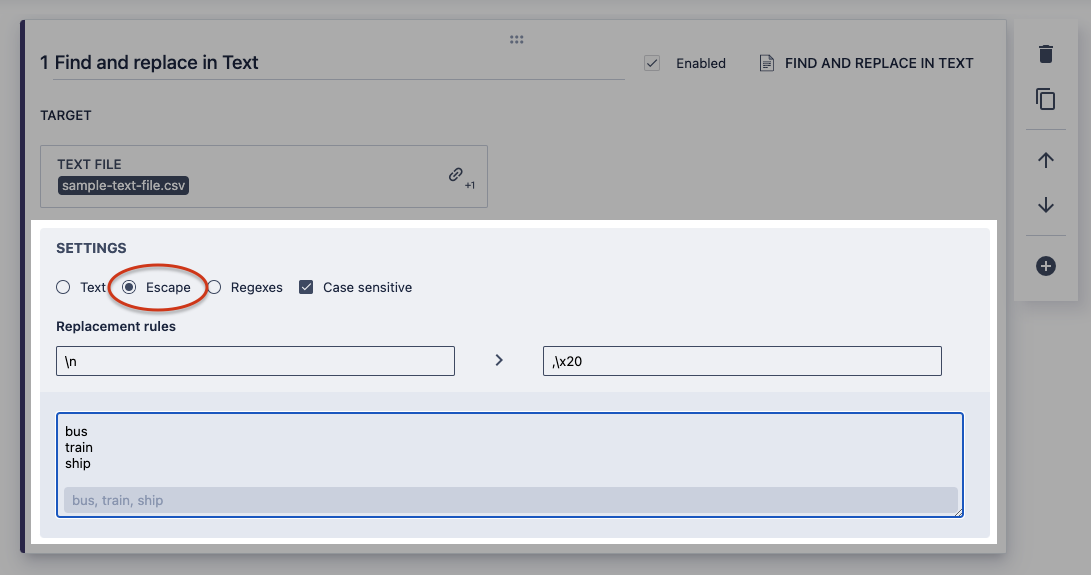Choose the Regexes radio option

(214, 287)
